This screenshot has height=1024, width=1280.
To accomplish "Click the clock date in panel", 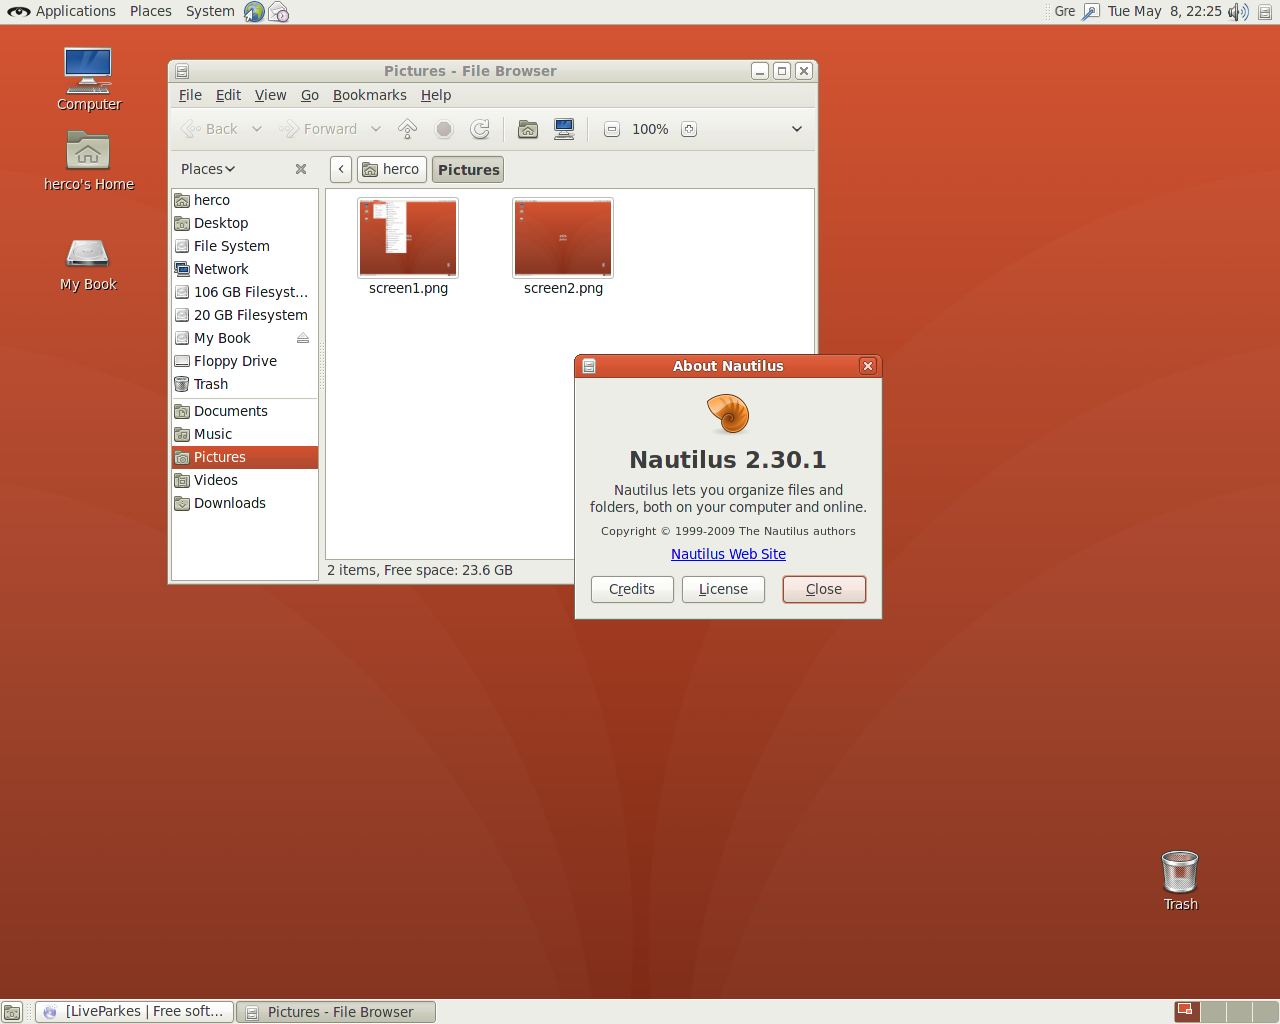I will [1164, 11].
